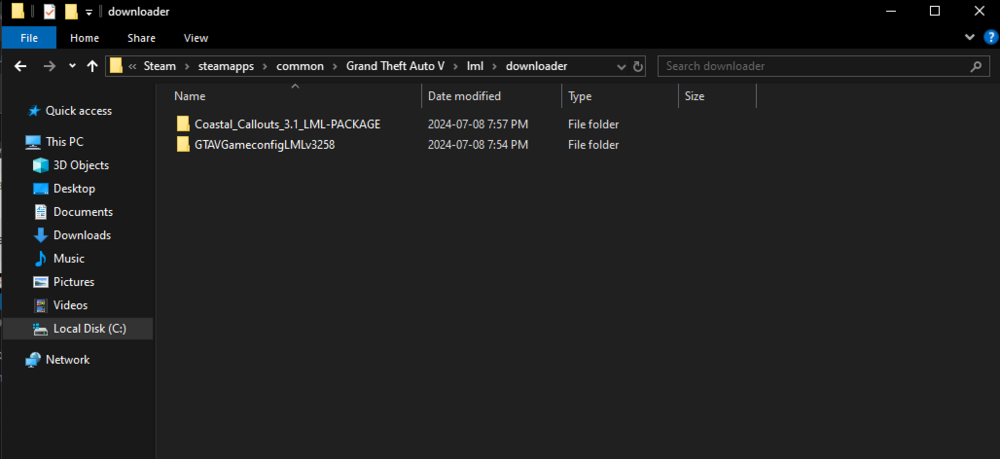Click the Properties icon in title bar
This screenshot has height=459, width=1000.
coord(49,11)
